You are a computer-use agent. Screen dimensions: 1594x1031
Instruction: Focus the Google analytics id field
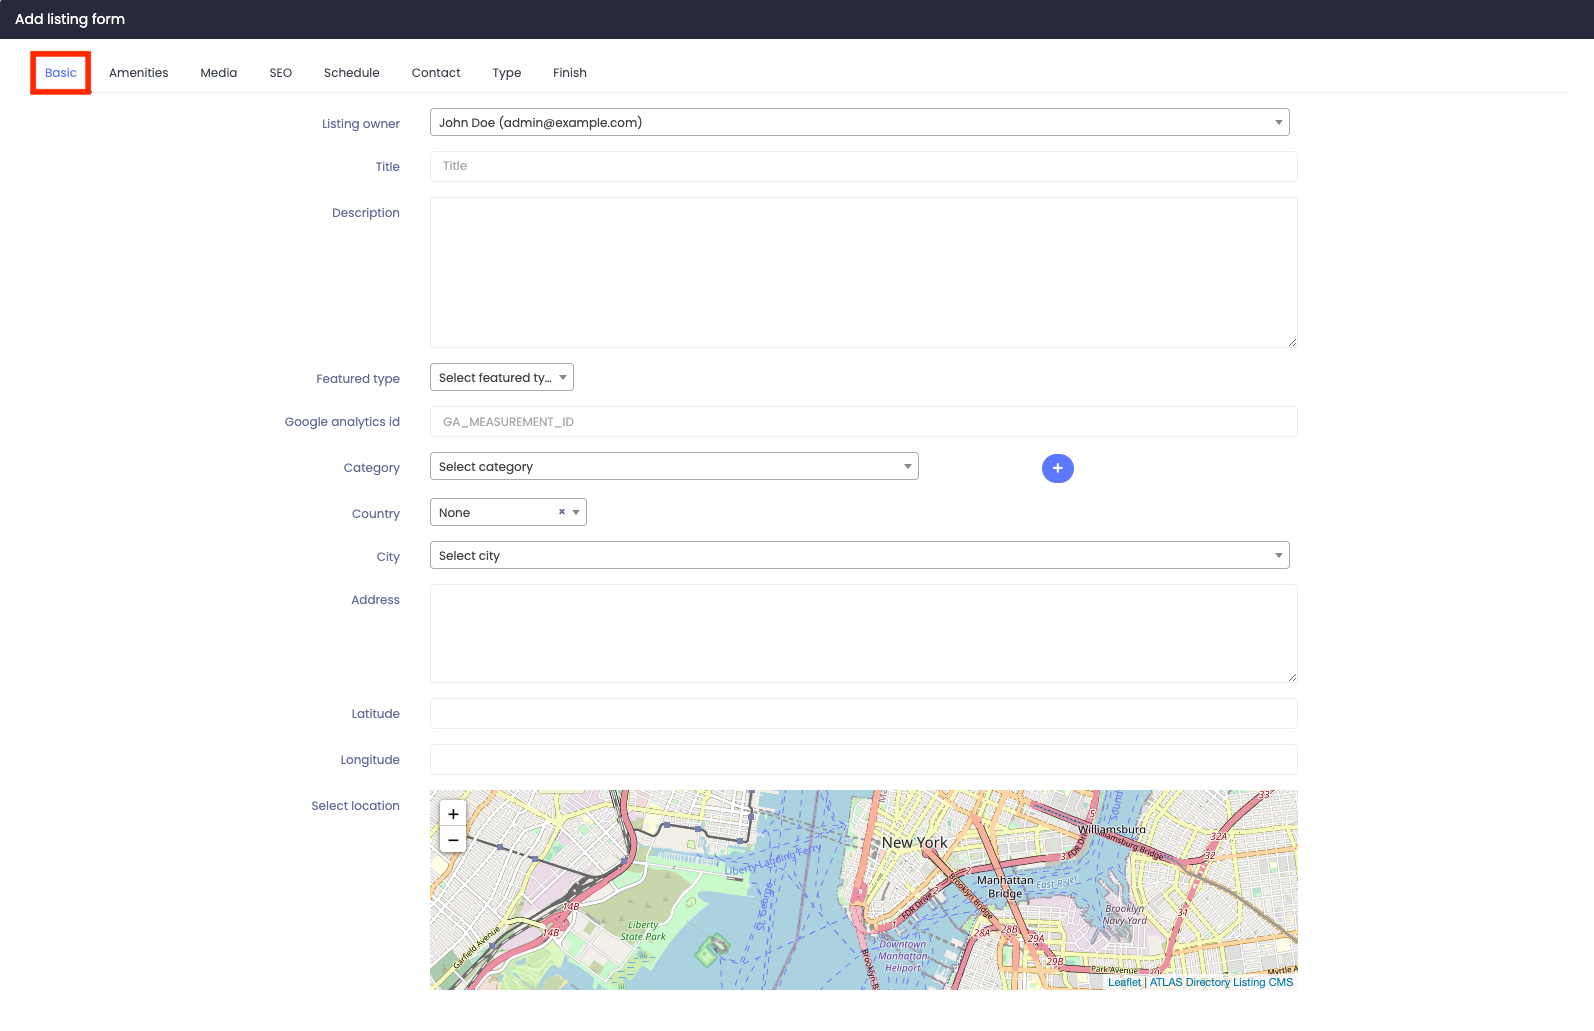tap(864, 421)
